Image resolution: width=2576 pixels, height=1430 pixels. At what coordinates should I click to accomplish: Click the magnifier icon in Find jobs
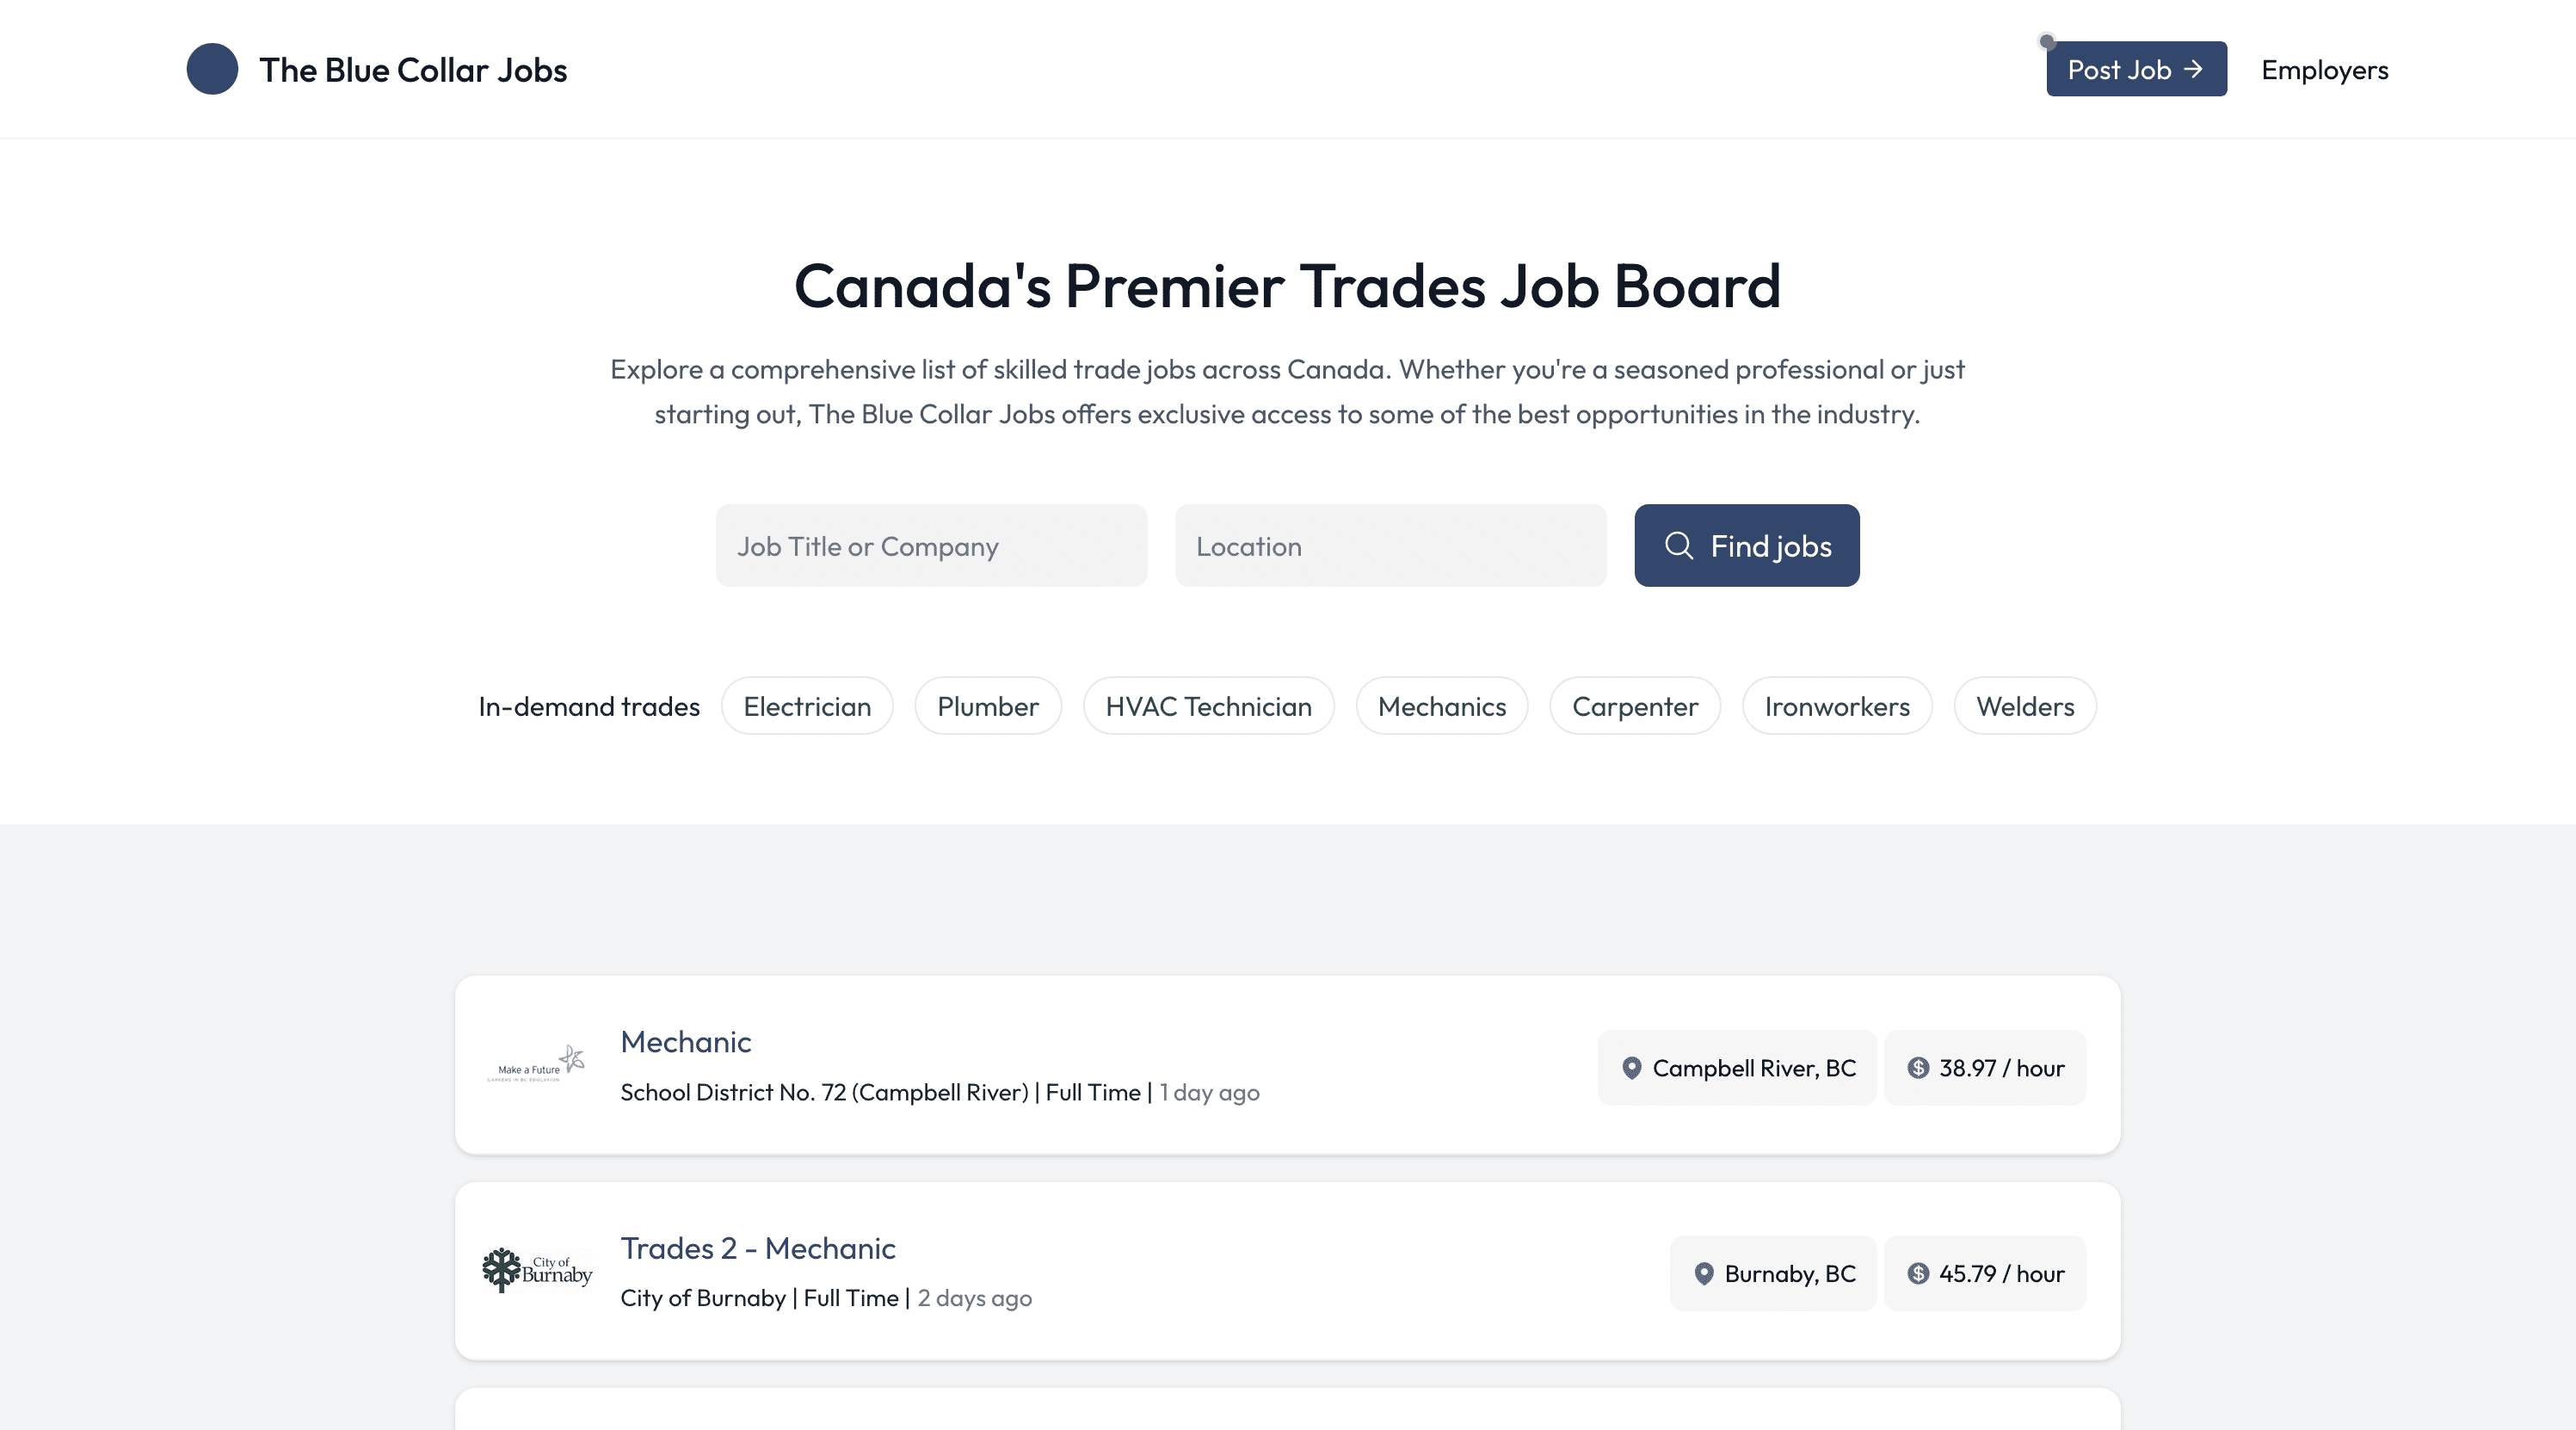[x=1679, y=545]
